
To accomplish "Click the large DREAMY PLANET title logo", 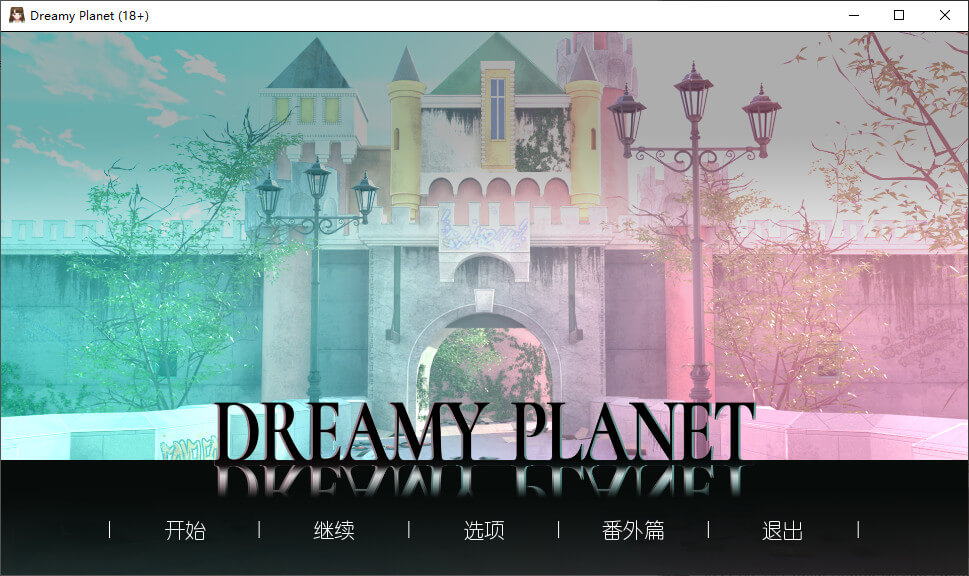I will click(x=484, y=432).
